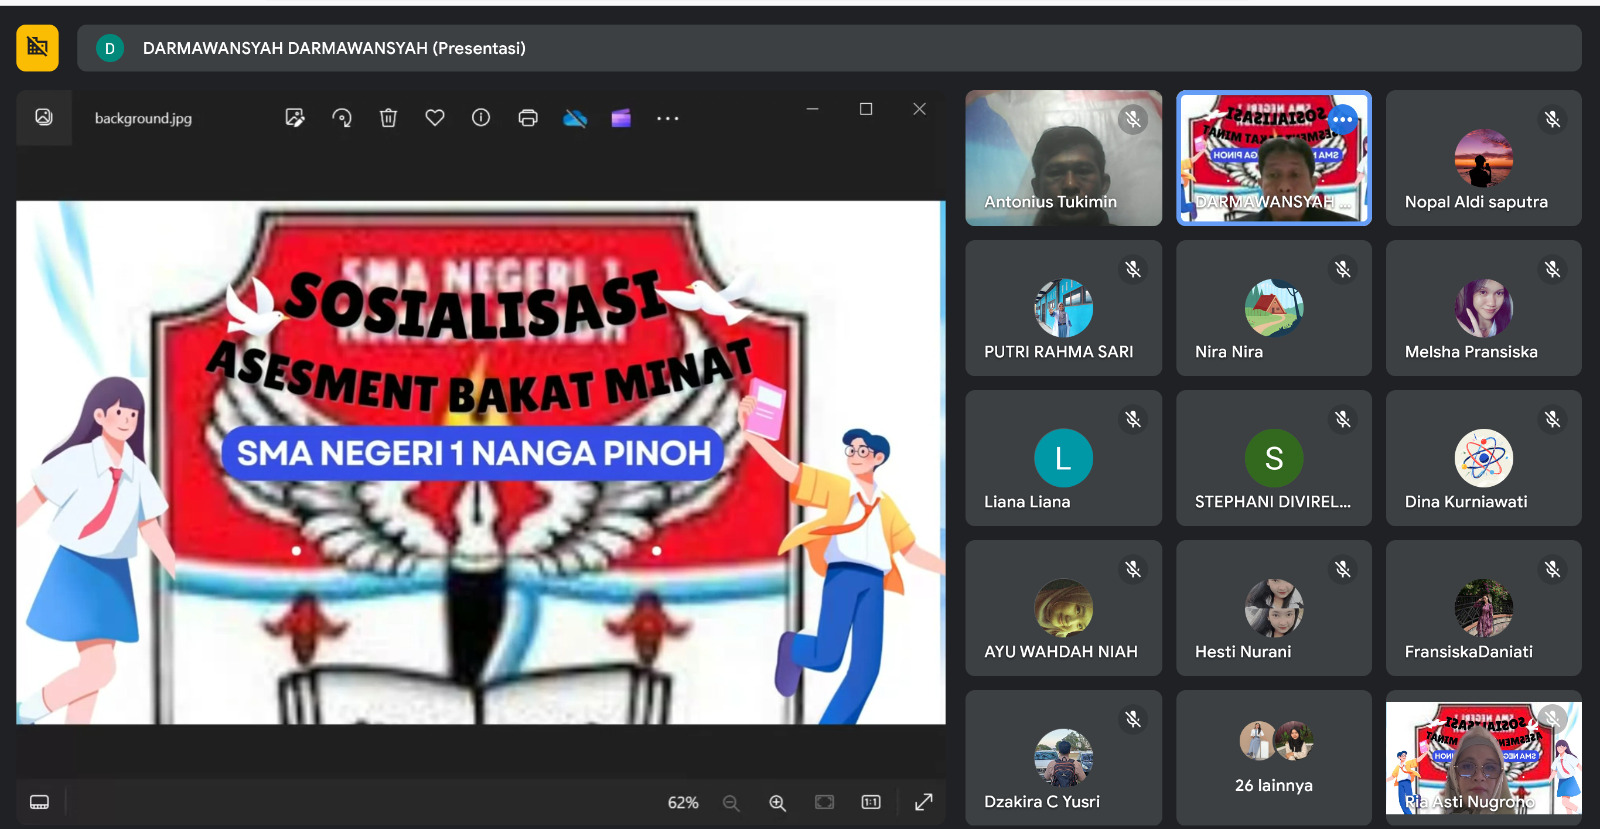Expand the 26 lainnya participants tile
The image size is (1600, 829).
(1273, 757)
